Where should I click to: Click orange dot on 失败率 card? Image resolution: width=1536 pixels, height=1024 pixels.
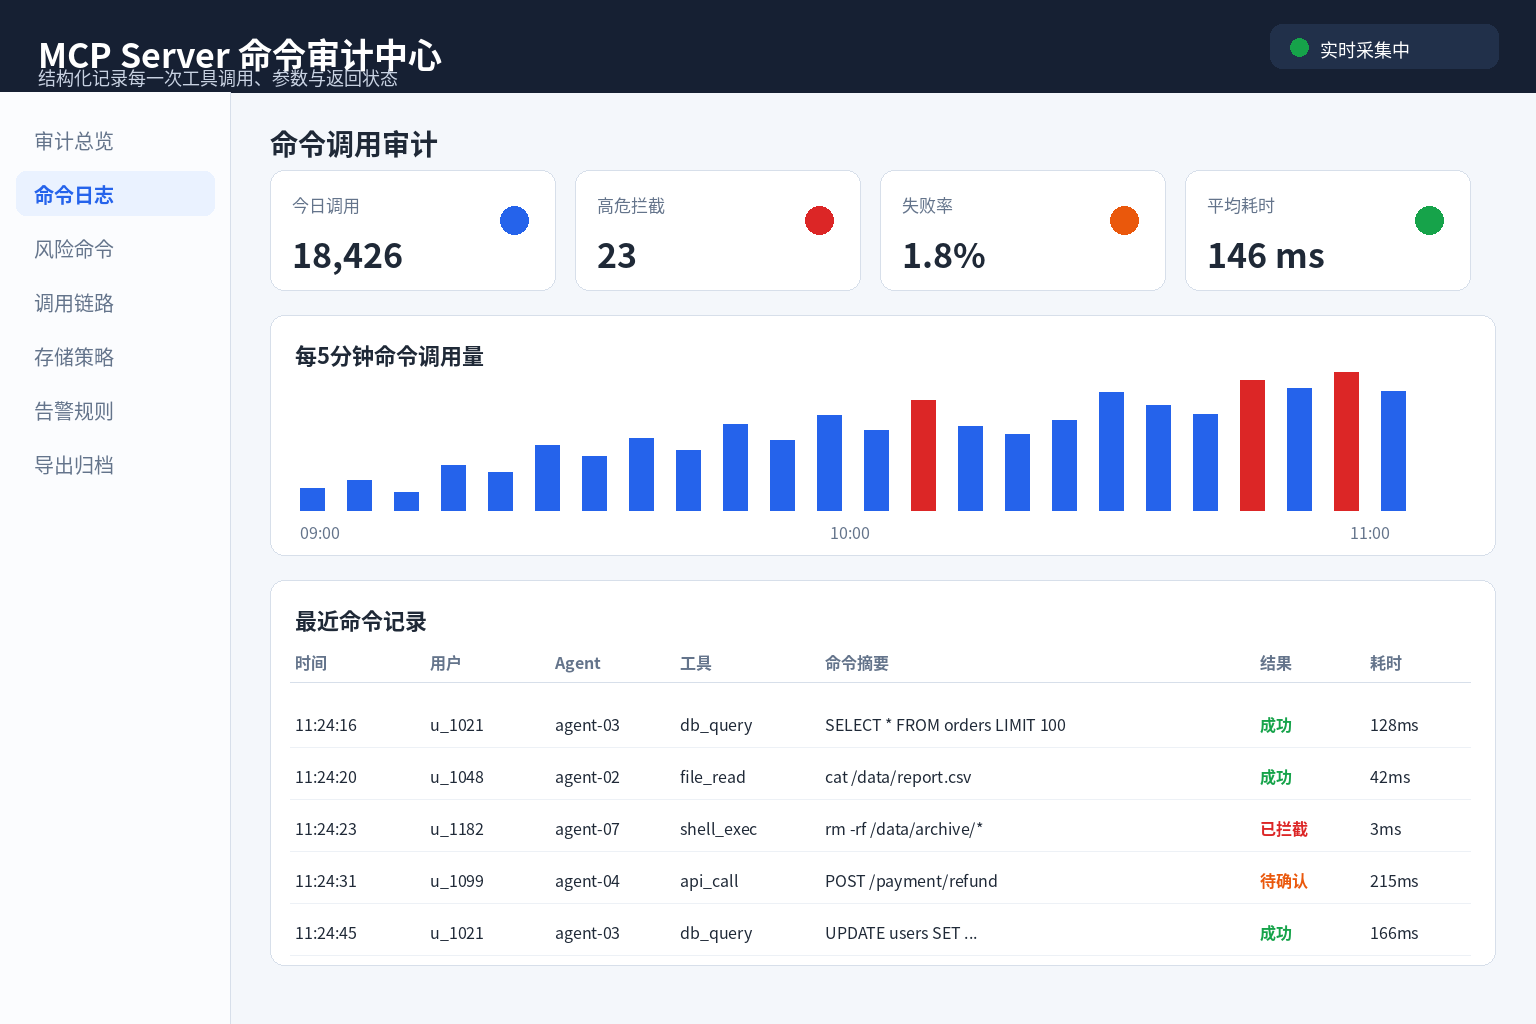point(1124,220)
